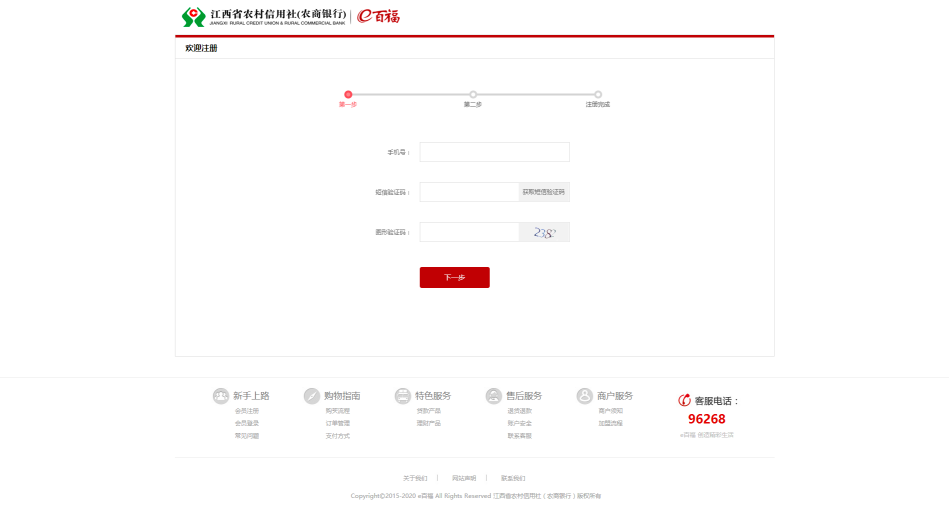Open the 联系我们 link

click(x=513, y=478)
